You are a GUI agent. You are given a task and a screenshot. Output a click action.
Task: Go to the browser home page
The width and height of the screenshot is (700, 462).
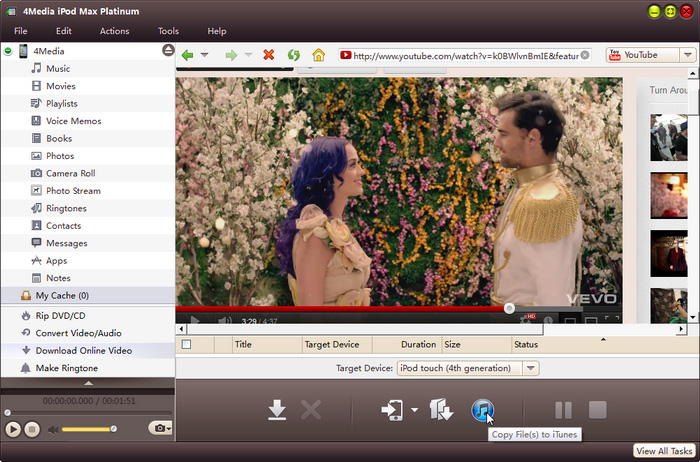pos(318,55)
